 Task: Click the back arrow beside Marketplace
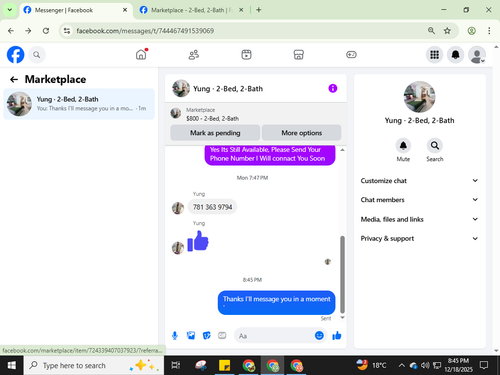point(14,79)
